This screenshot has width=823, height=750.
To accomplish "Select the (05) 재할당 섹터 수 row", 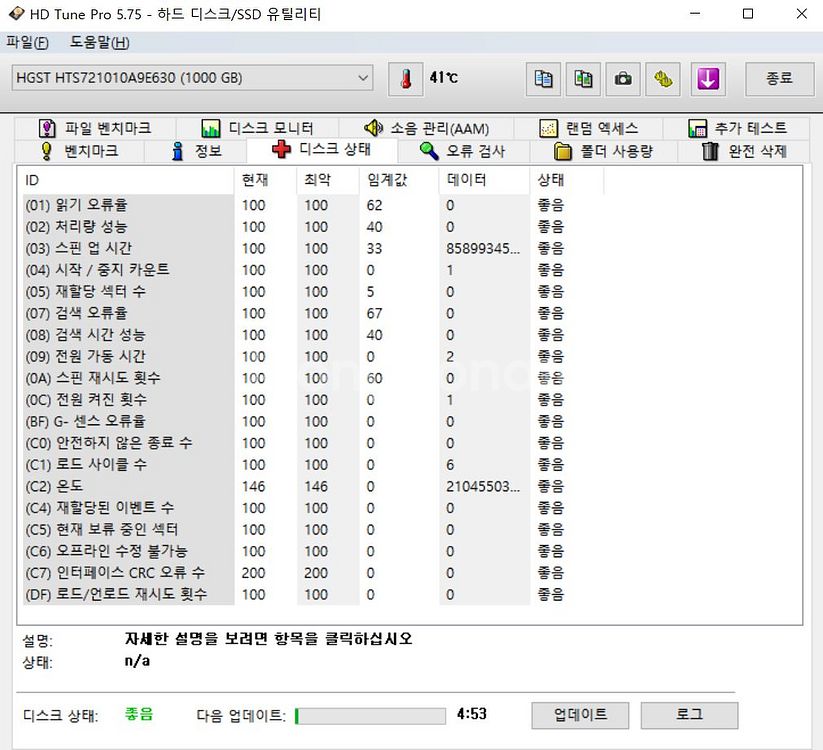I will pyautogui.click(x=313, y=292).
